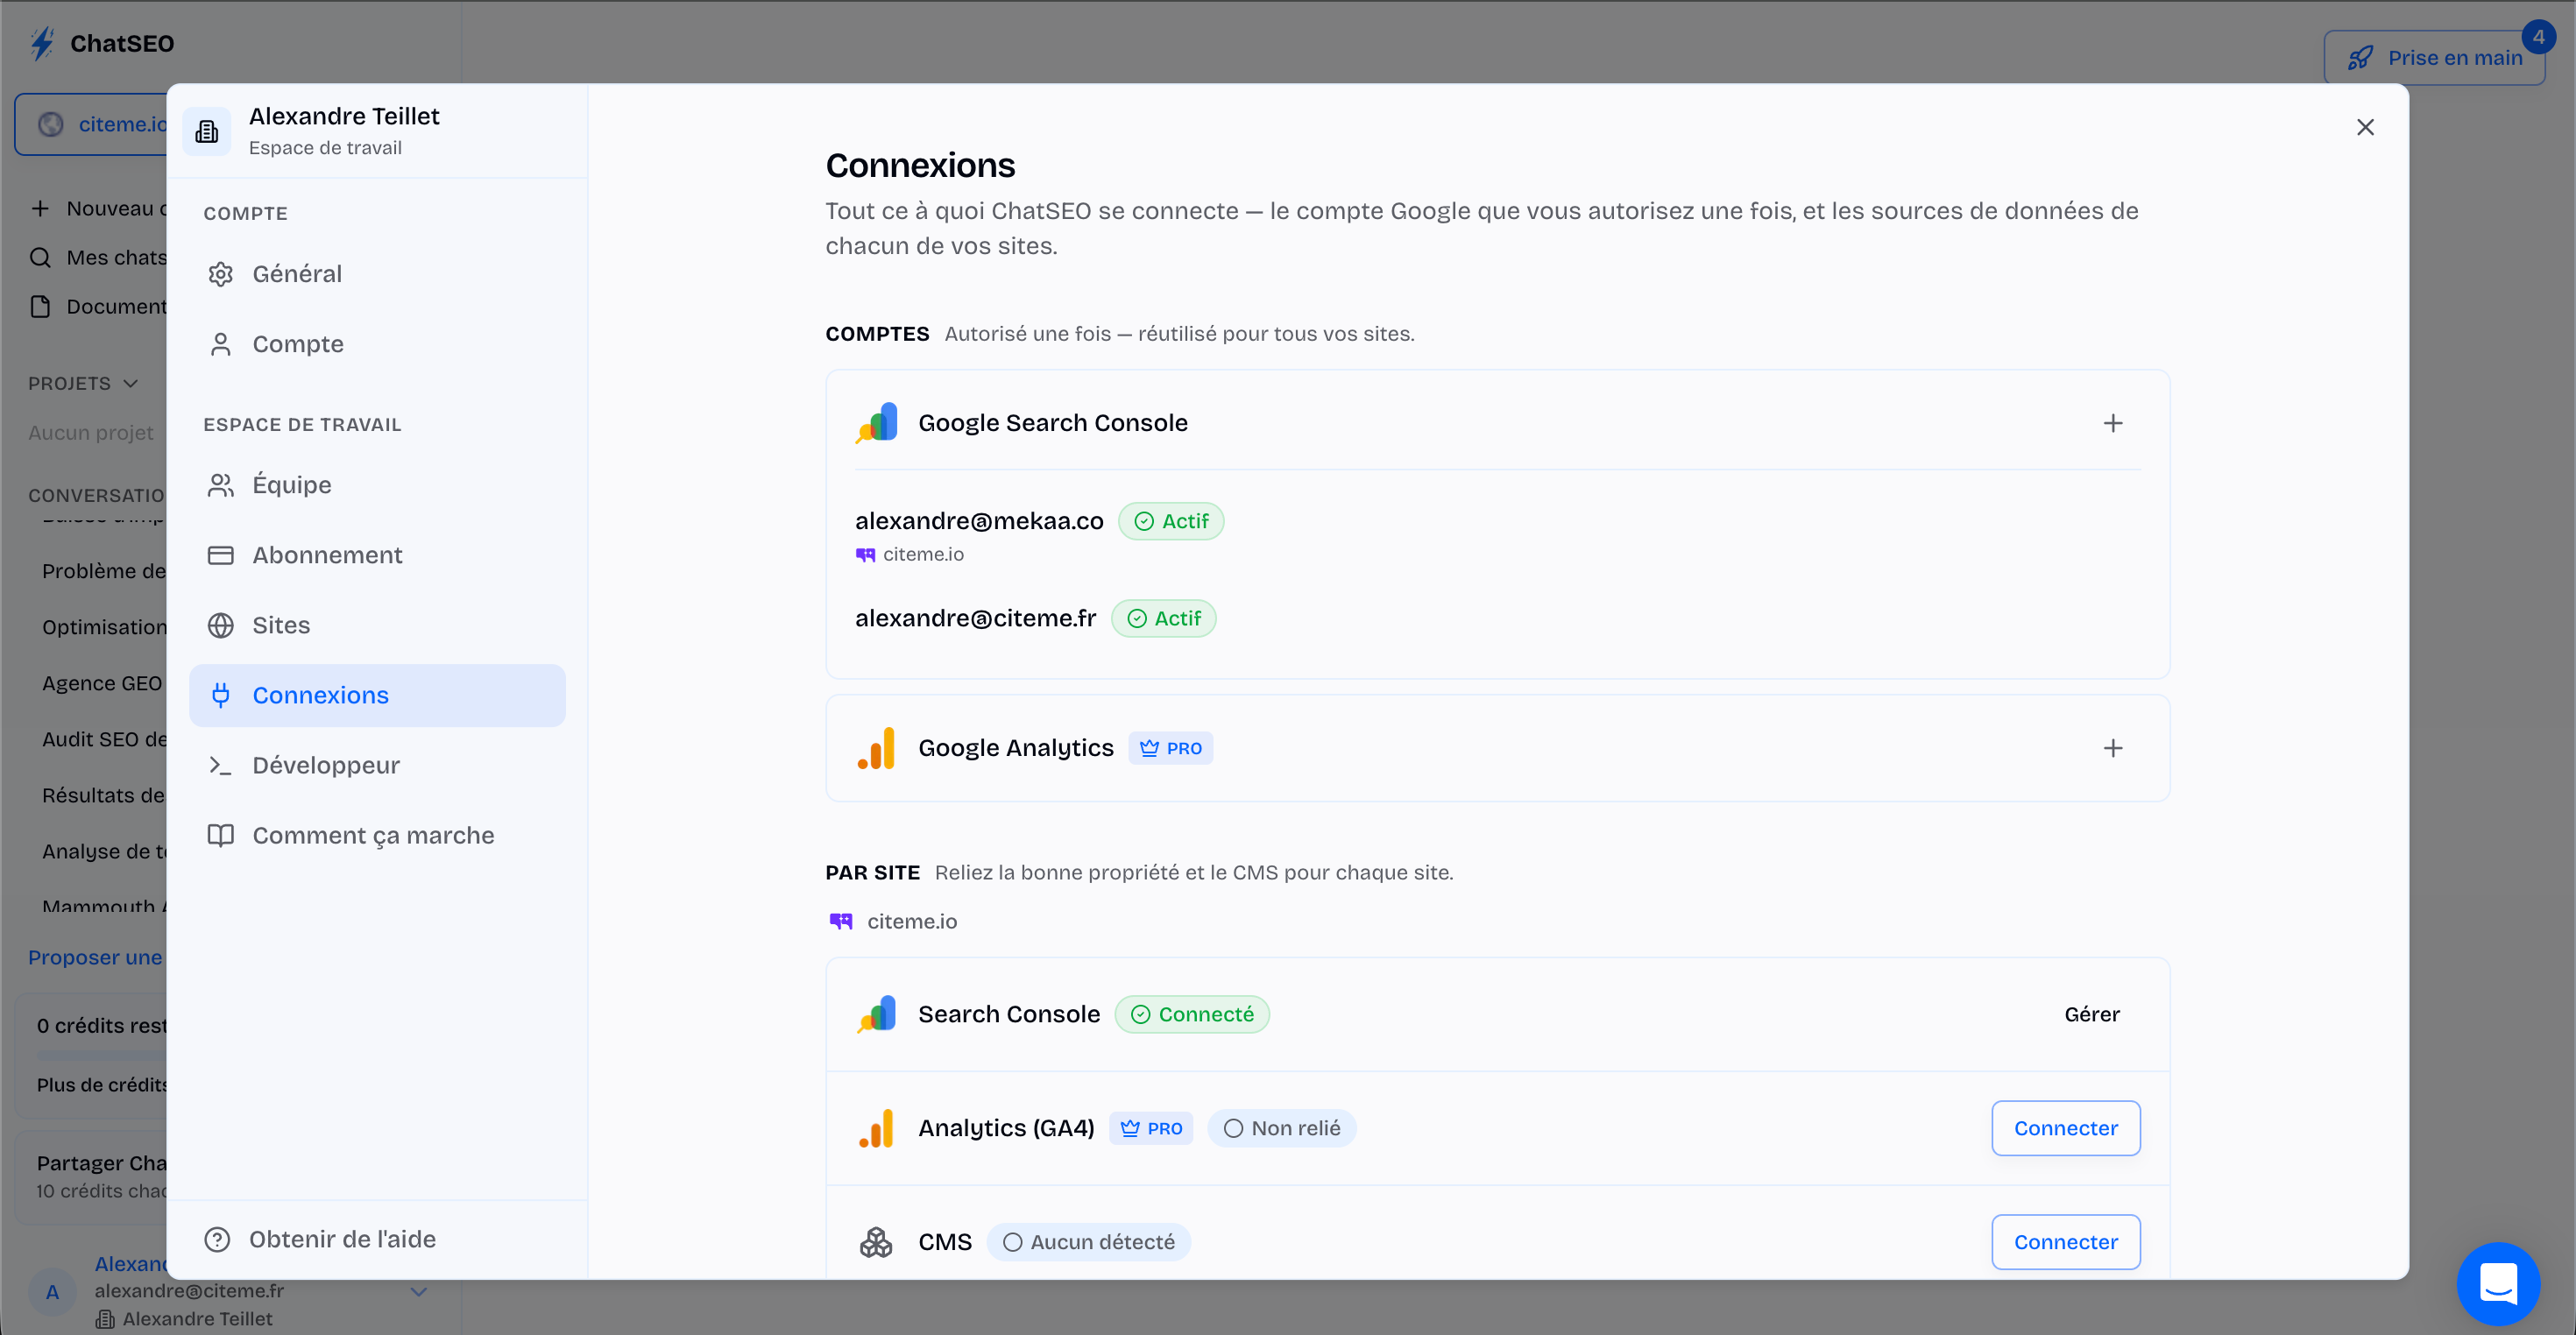
Task: Click the Analytics (GA4) logo
Action: pos(877,1128)
